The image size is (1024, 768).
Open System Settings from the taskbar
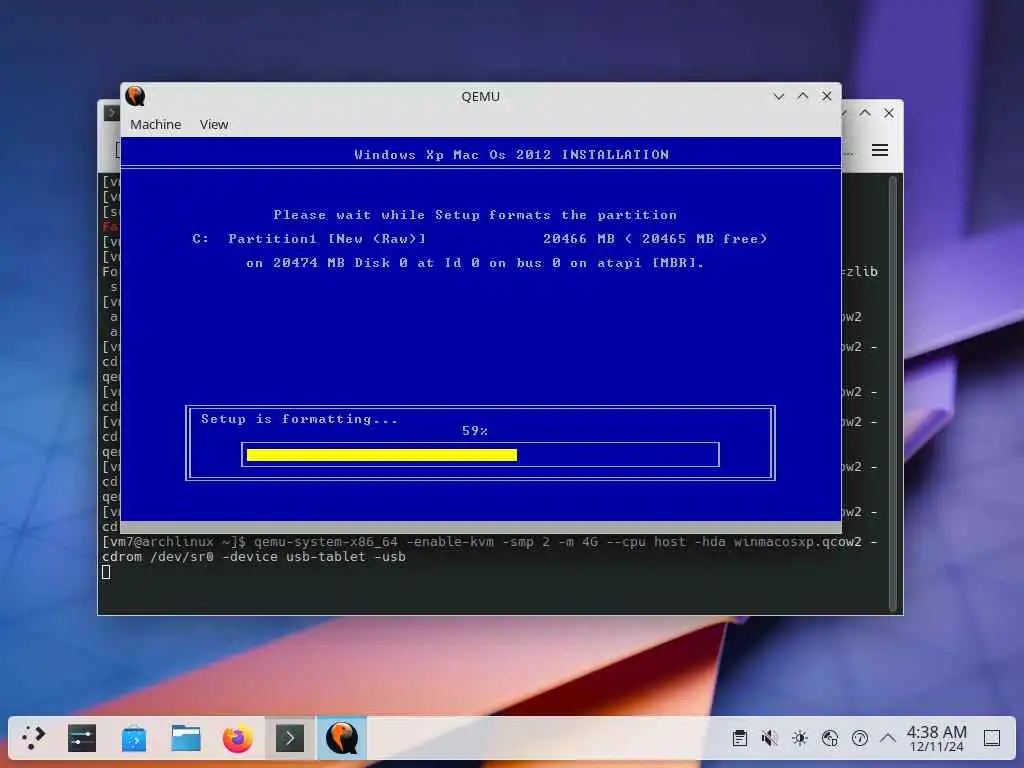click(x=82, y=738)
